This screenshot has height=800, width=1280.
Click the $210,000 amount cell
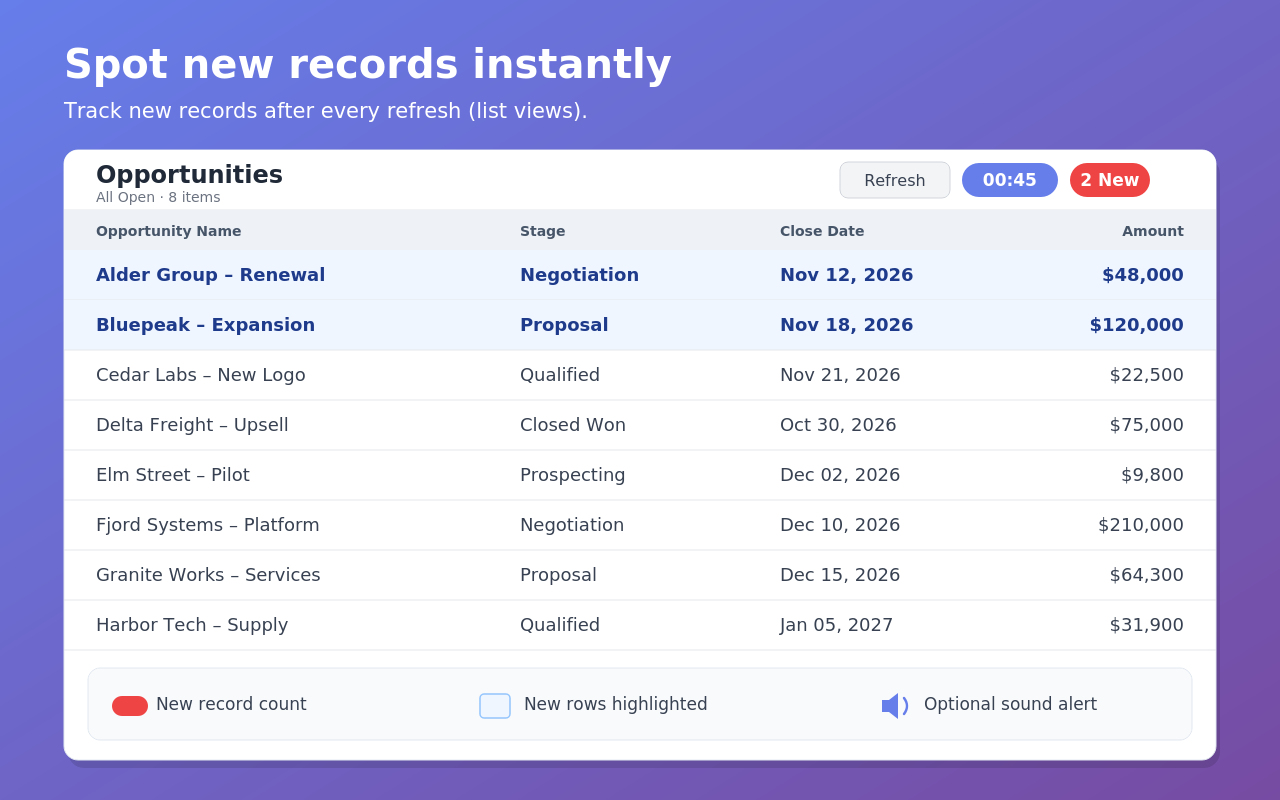1141,525
